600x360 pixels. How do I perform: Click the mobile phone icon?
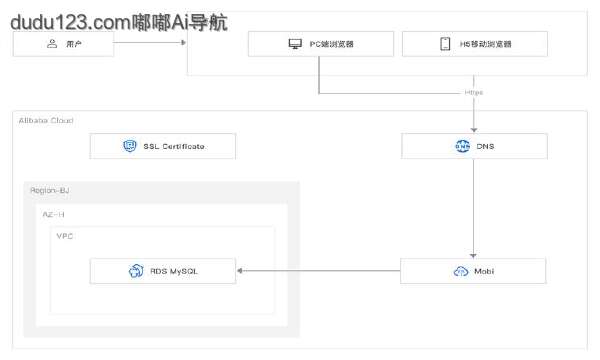(445, 44)
